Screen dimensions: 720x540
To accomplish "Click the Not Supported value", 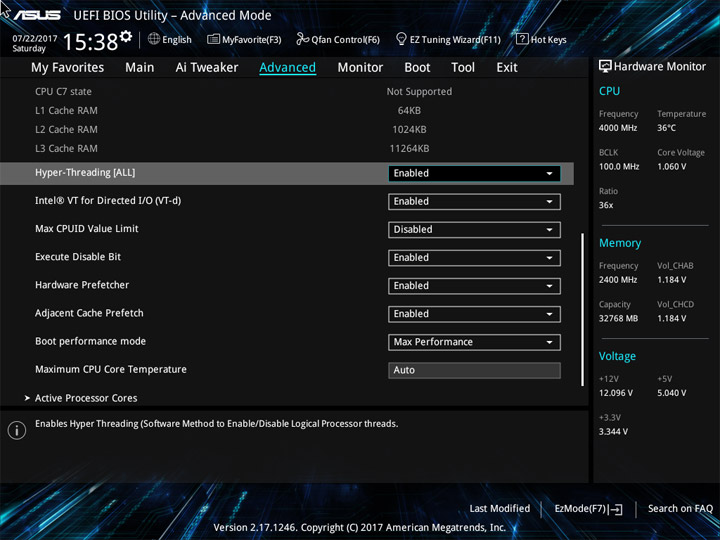I will pyautogui.click(x=419, y=91).
